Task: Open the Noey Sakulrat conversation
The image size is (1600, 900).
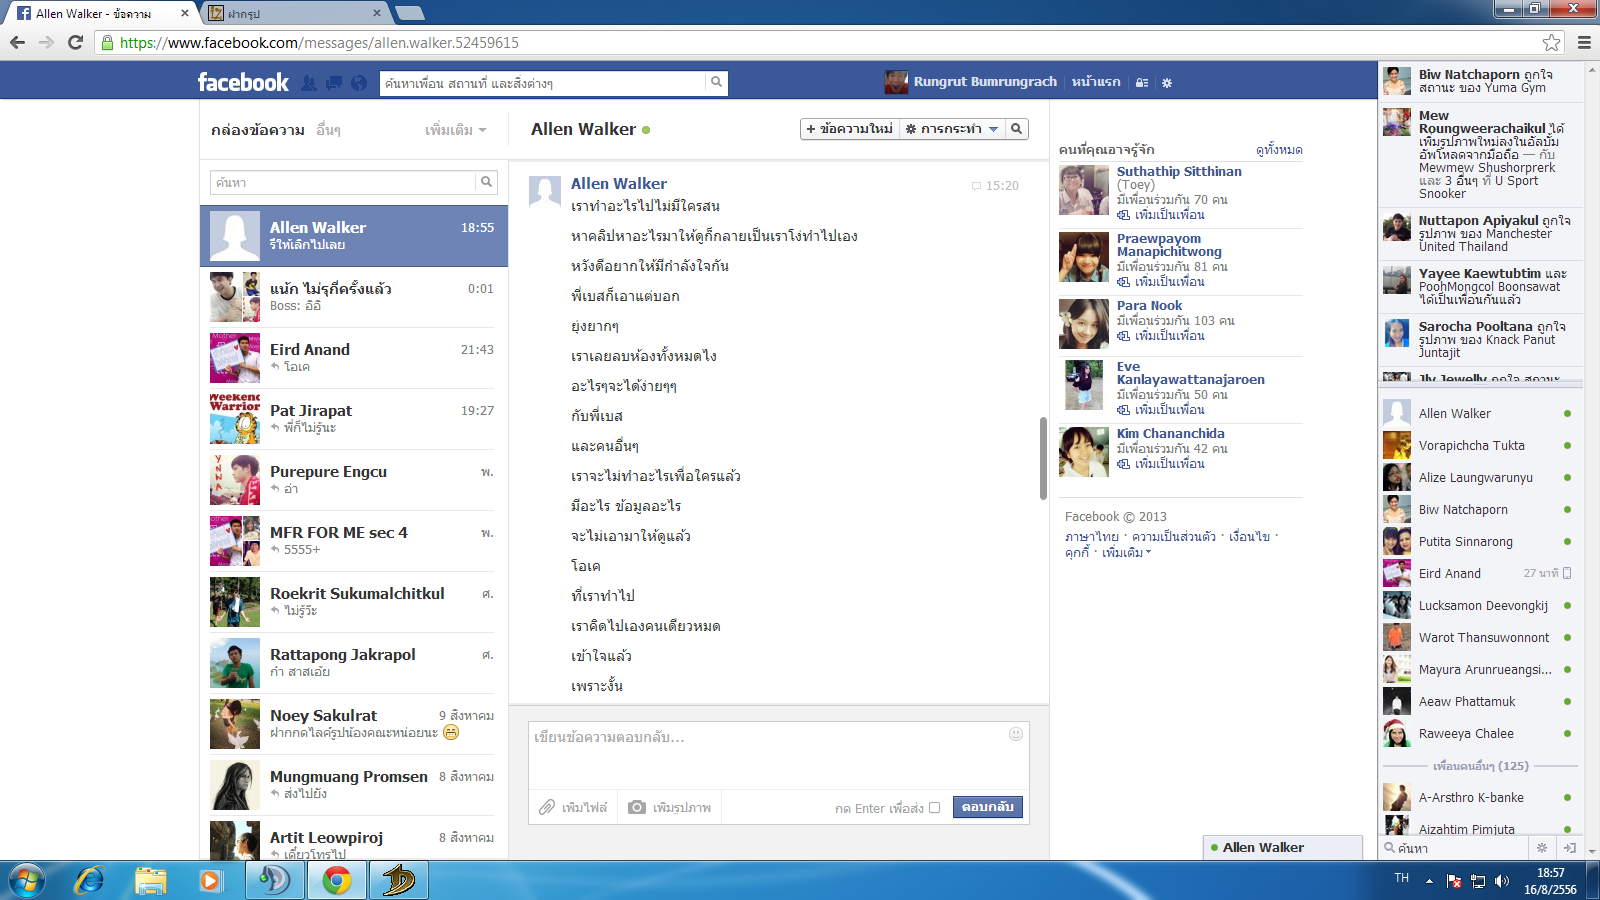Action: 354,724
